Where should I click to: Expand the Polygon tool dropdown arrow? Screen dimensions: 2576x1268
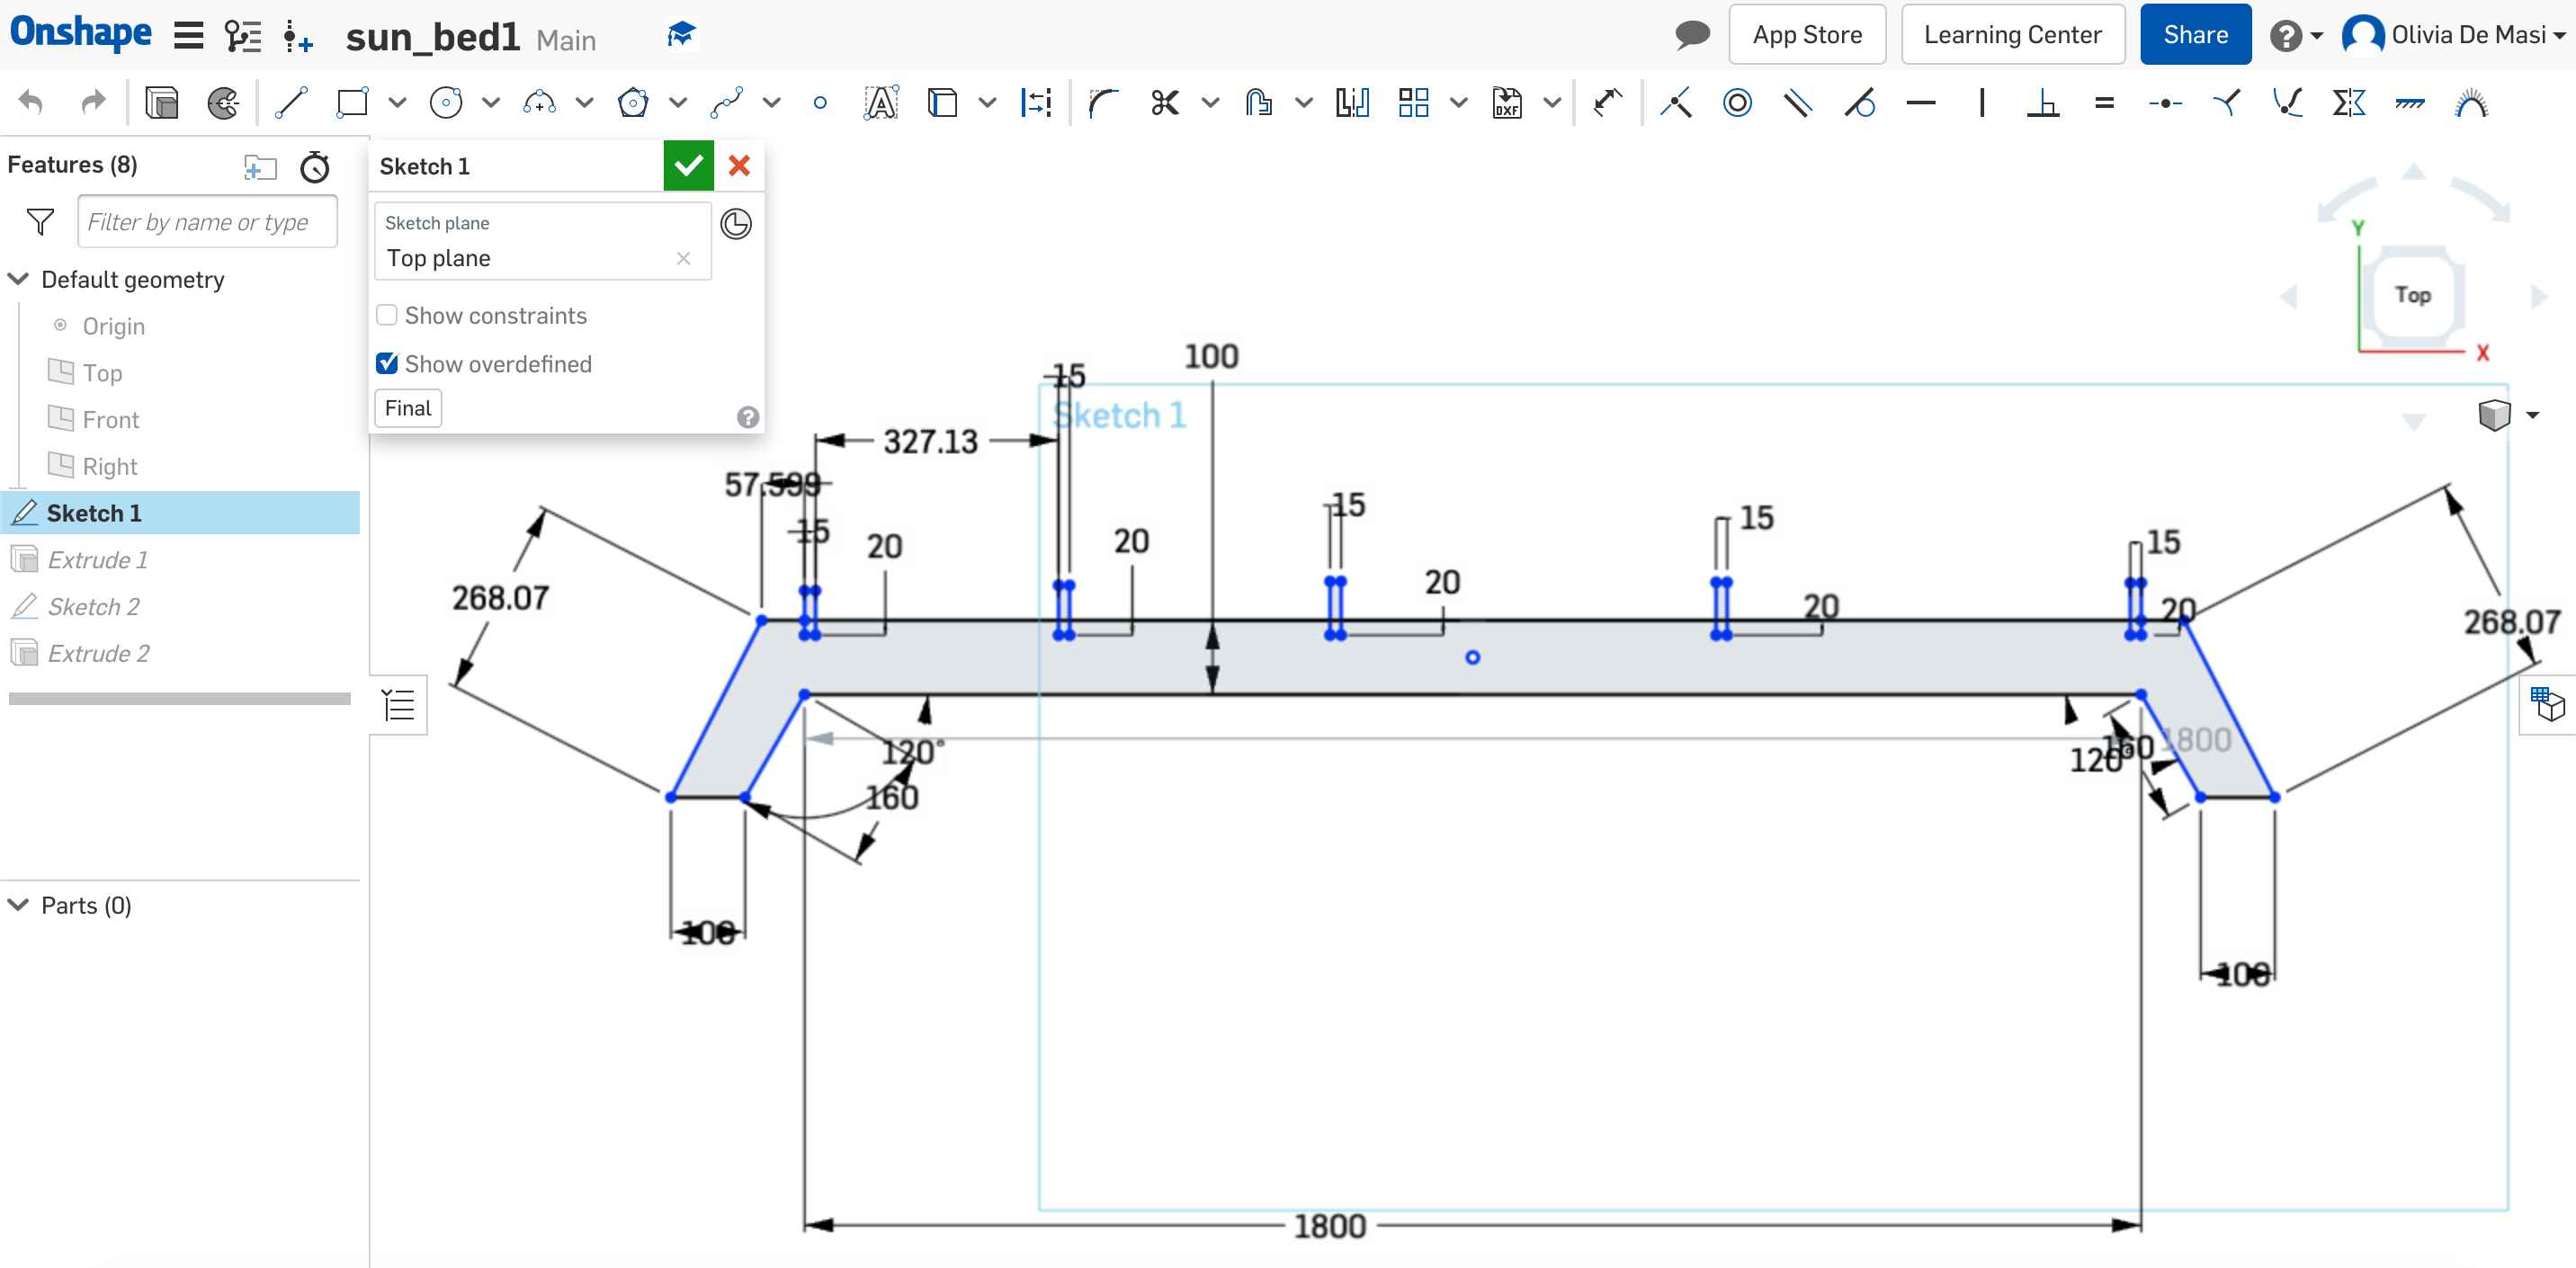tap(678, 102)
